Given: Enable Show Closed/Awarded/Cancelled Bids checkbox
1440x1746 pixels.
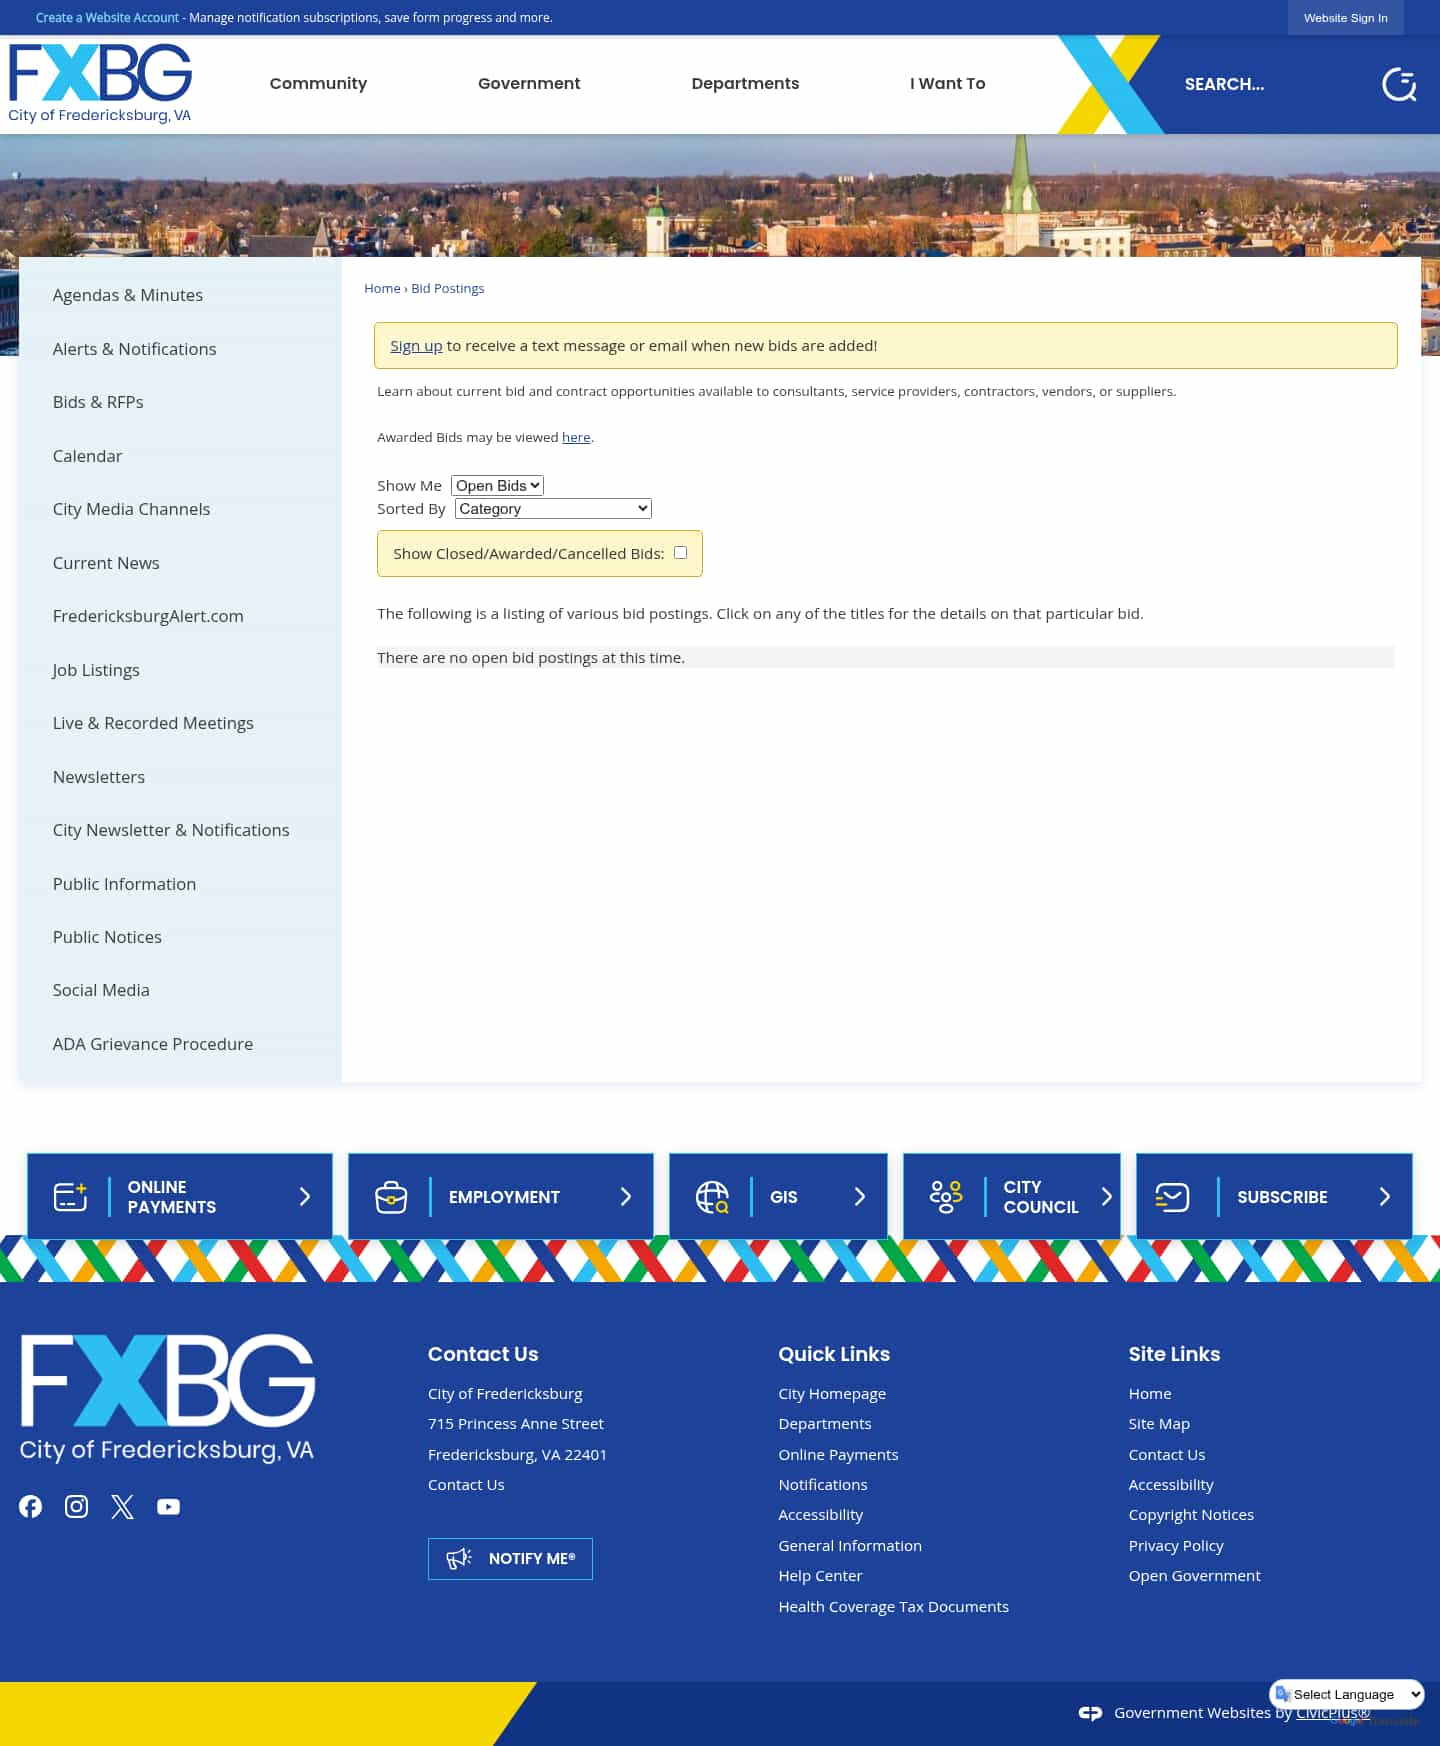Looking at the screenshot, I should tap(681, 553).
